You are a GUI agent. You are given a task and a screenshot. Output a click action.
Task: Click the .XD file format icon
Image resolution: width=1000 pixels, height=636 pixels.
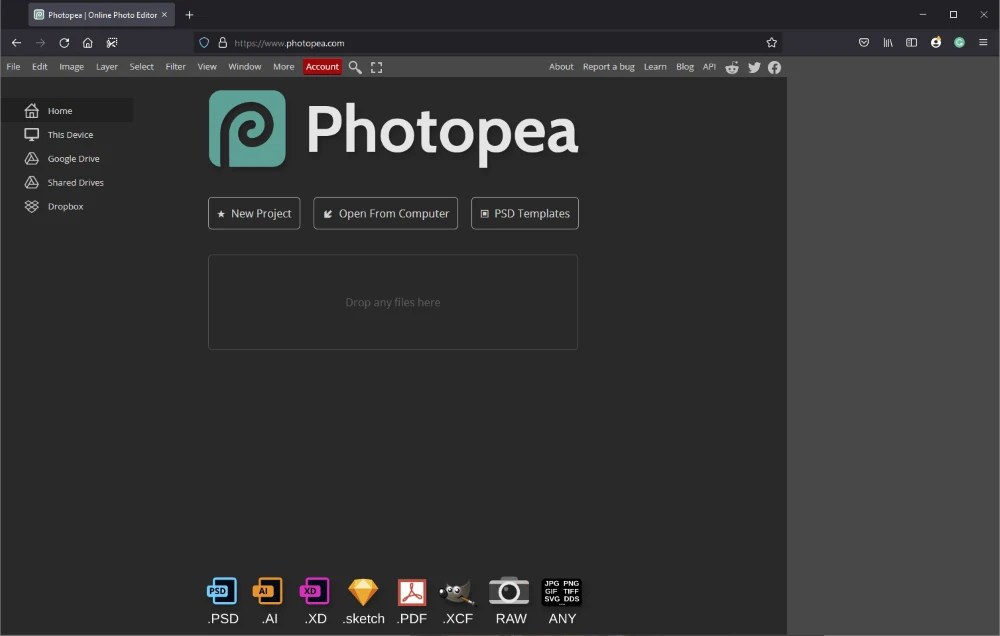[315, 591]
